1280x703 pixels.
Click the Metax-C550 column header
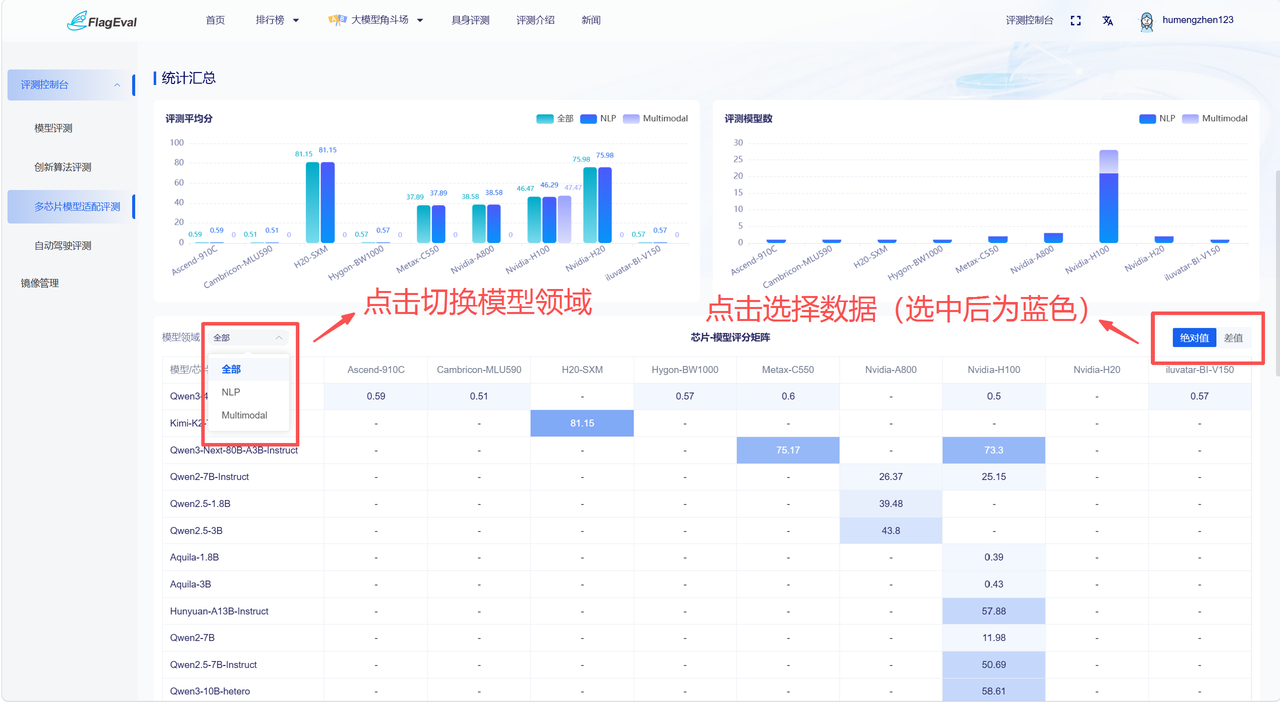tap(788, 370)
